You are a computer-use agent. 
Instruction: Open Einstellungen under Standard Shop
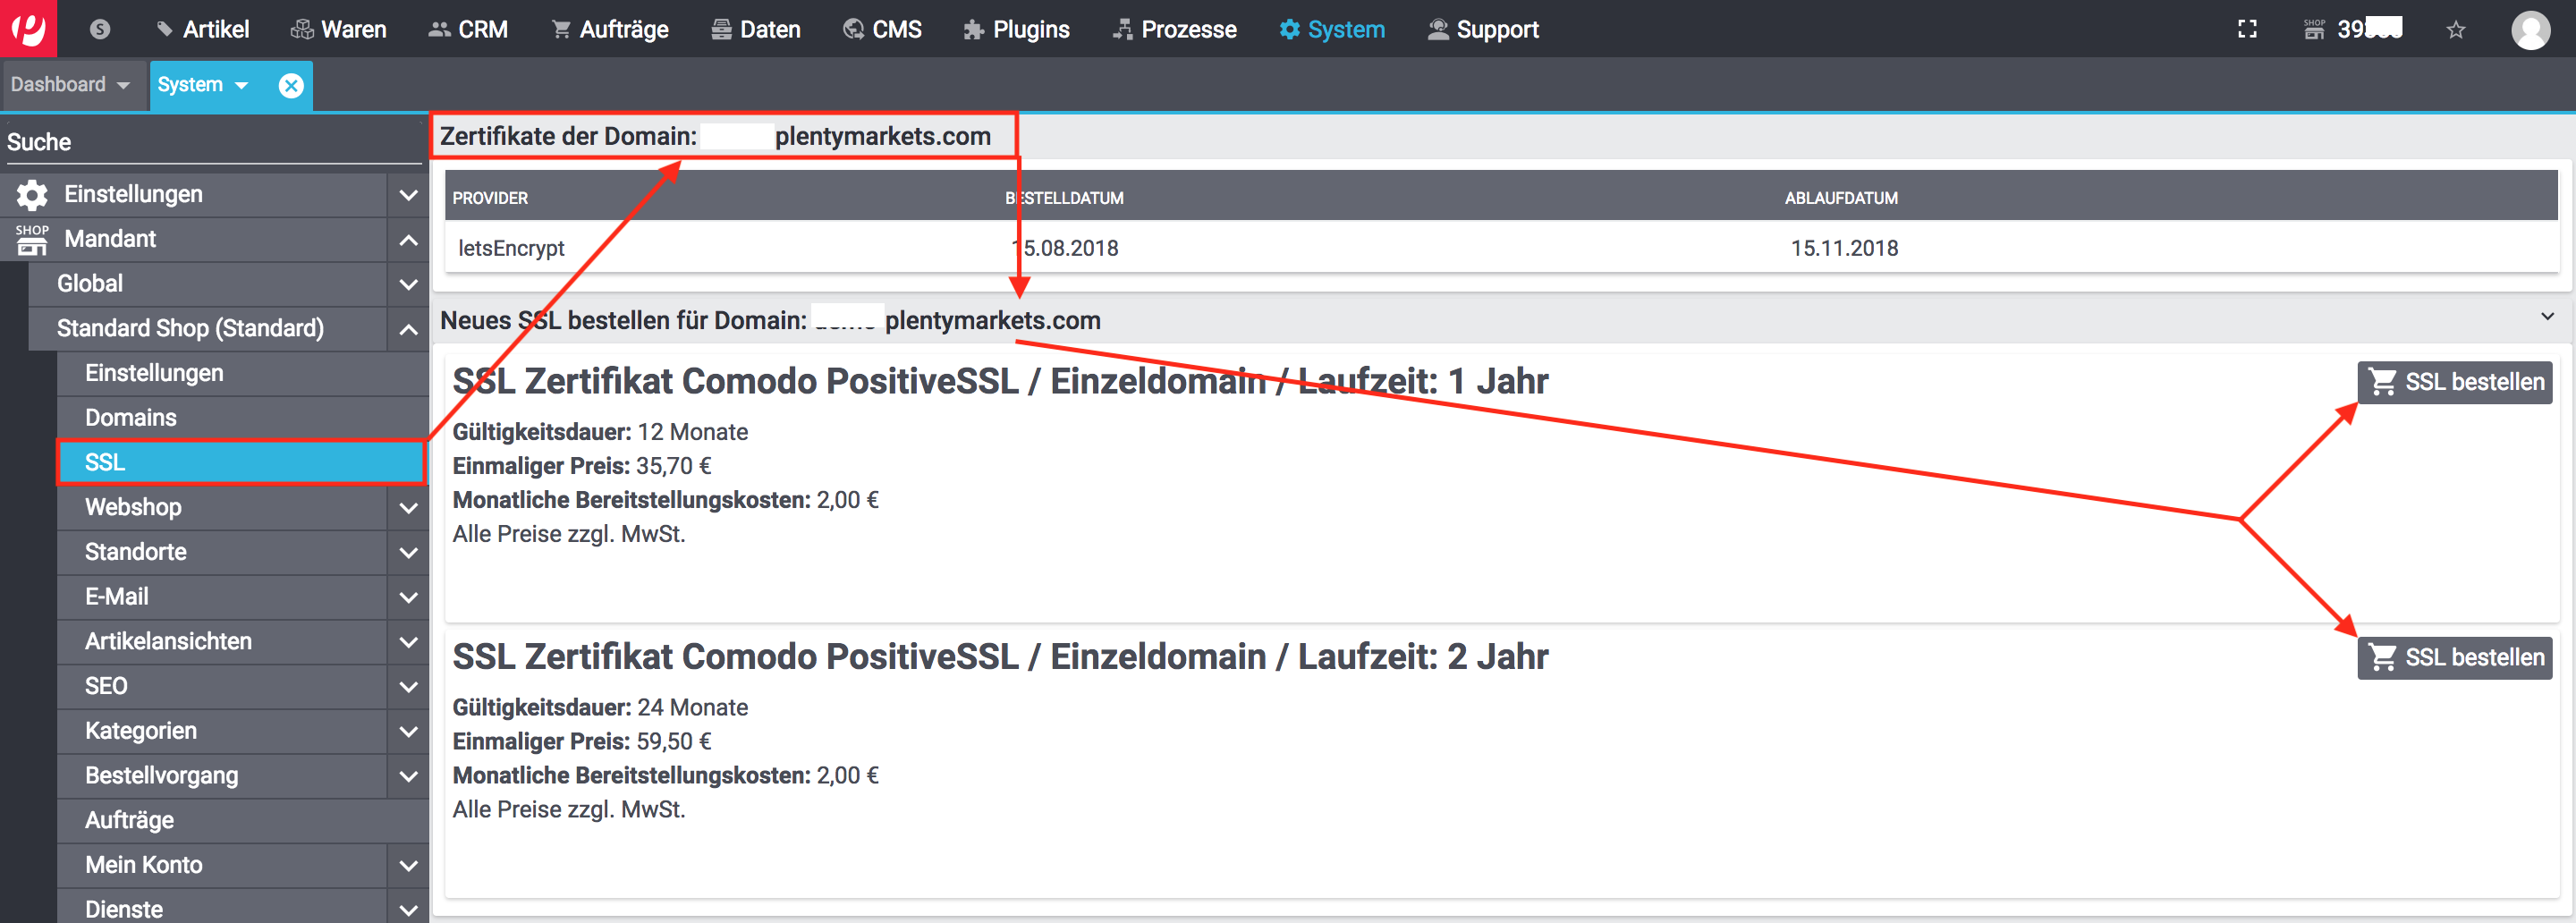pos(243,373)
